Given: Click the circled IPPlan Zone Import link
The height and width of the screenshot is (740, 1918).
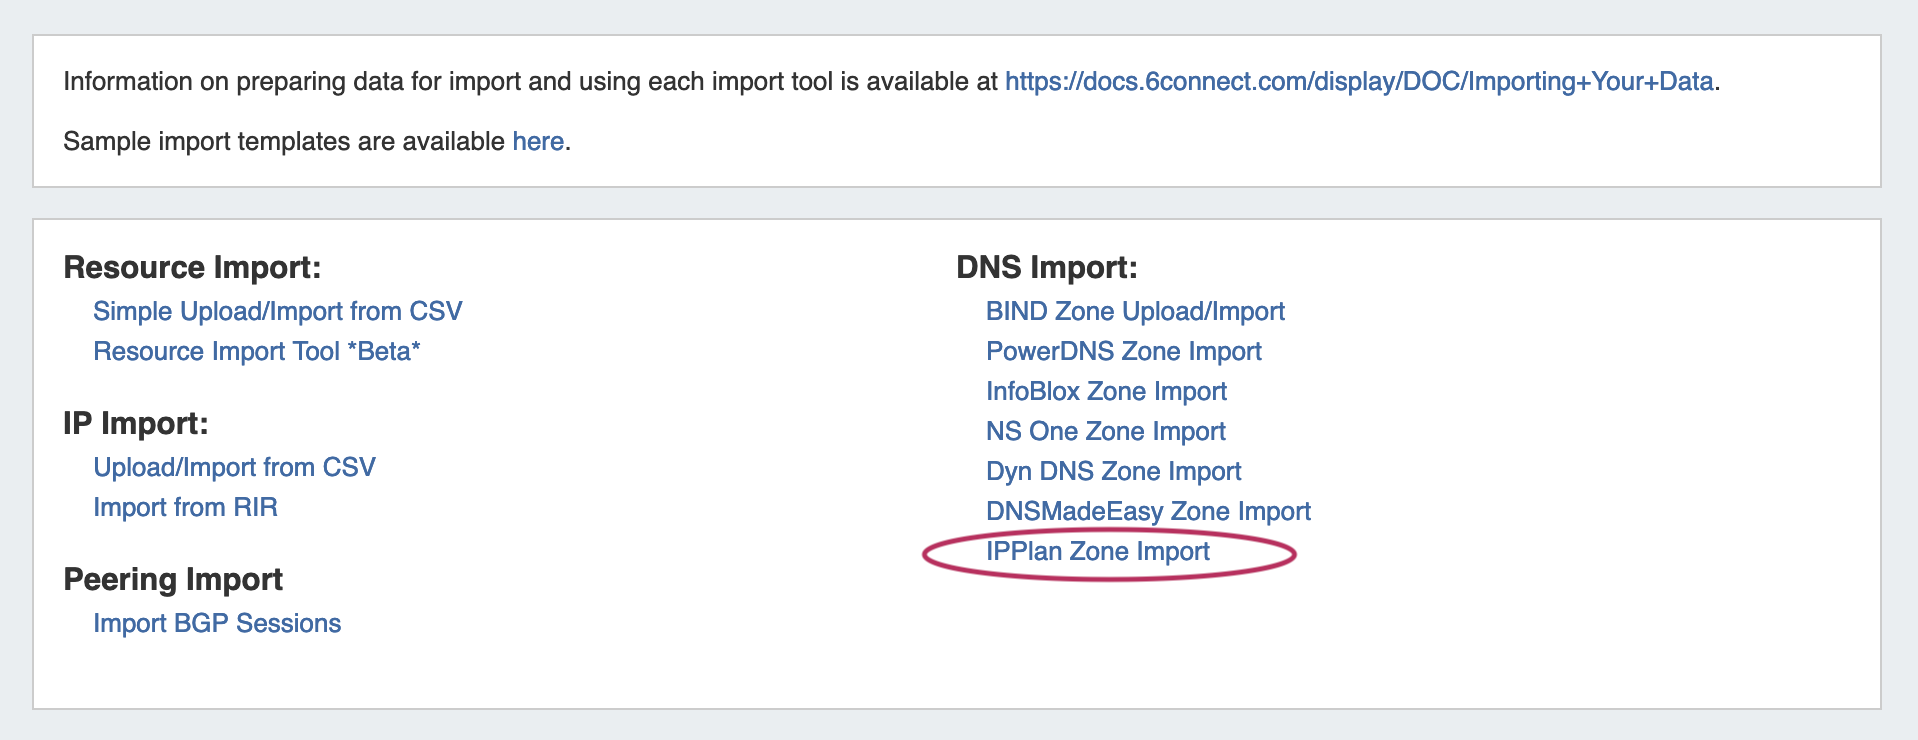Looking at the screenshot, I should 1097,552.
